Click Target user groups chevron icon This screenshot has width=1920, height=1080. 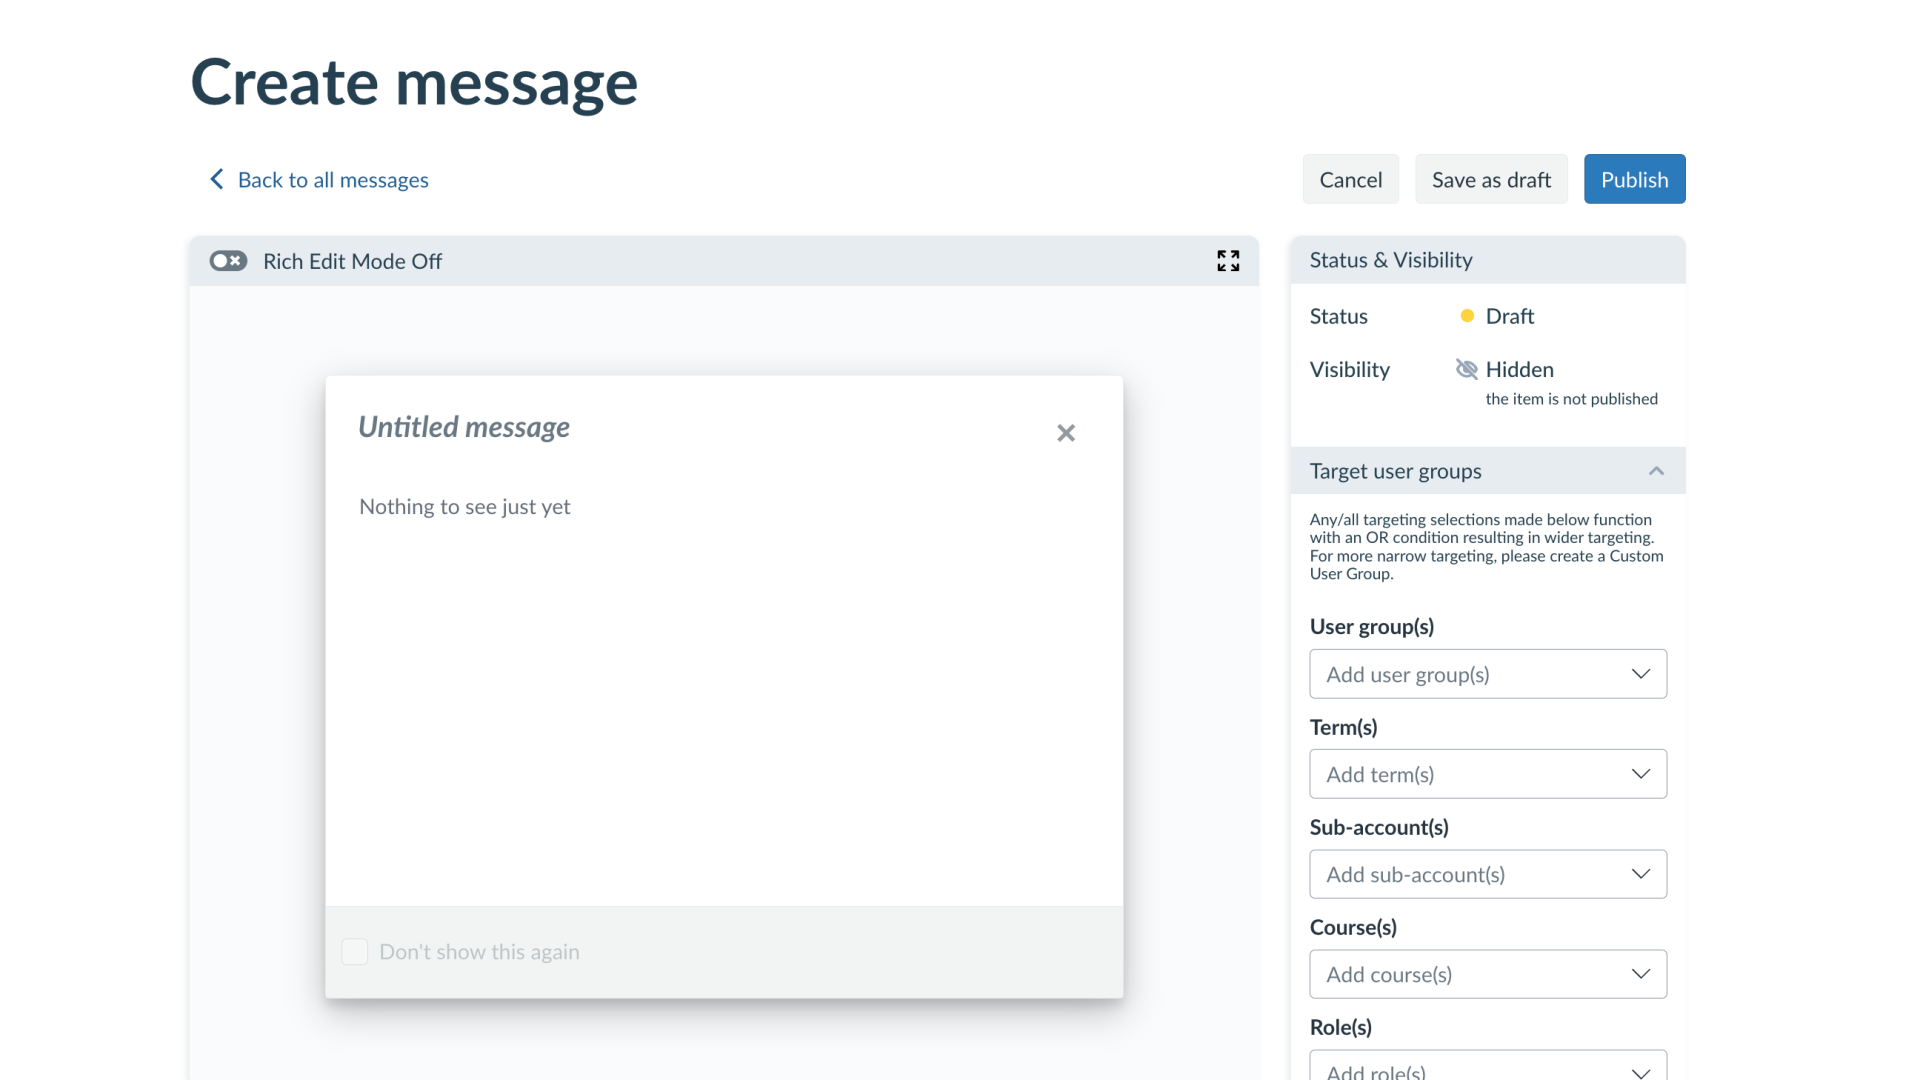tap(1656, 471)
